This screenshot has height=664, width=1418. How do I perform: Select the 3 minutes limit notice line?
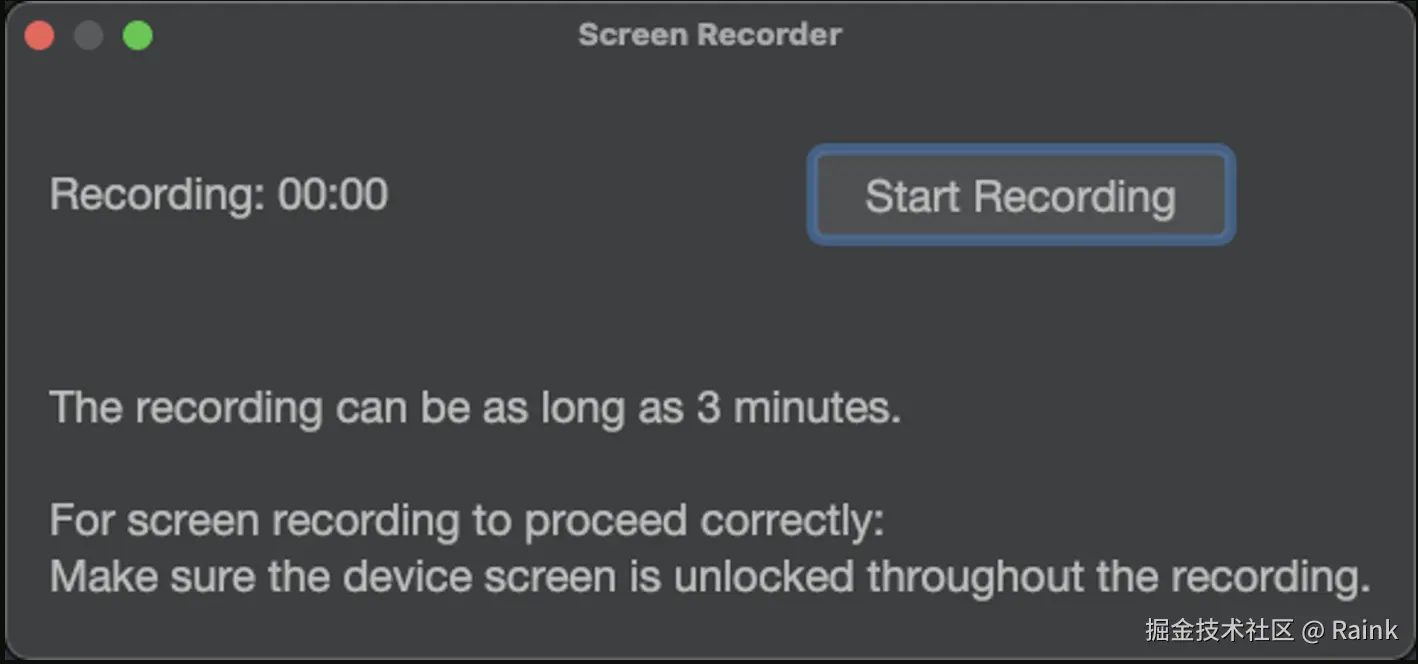point(475,408)
